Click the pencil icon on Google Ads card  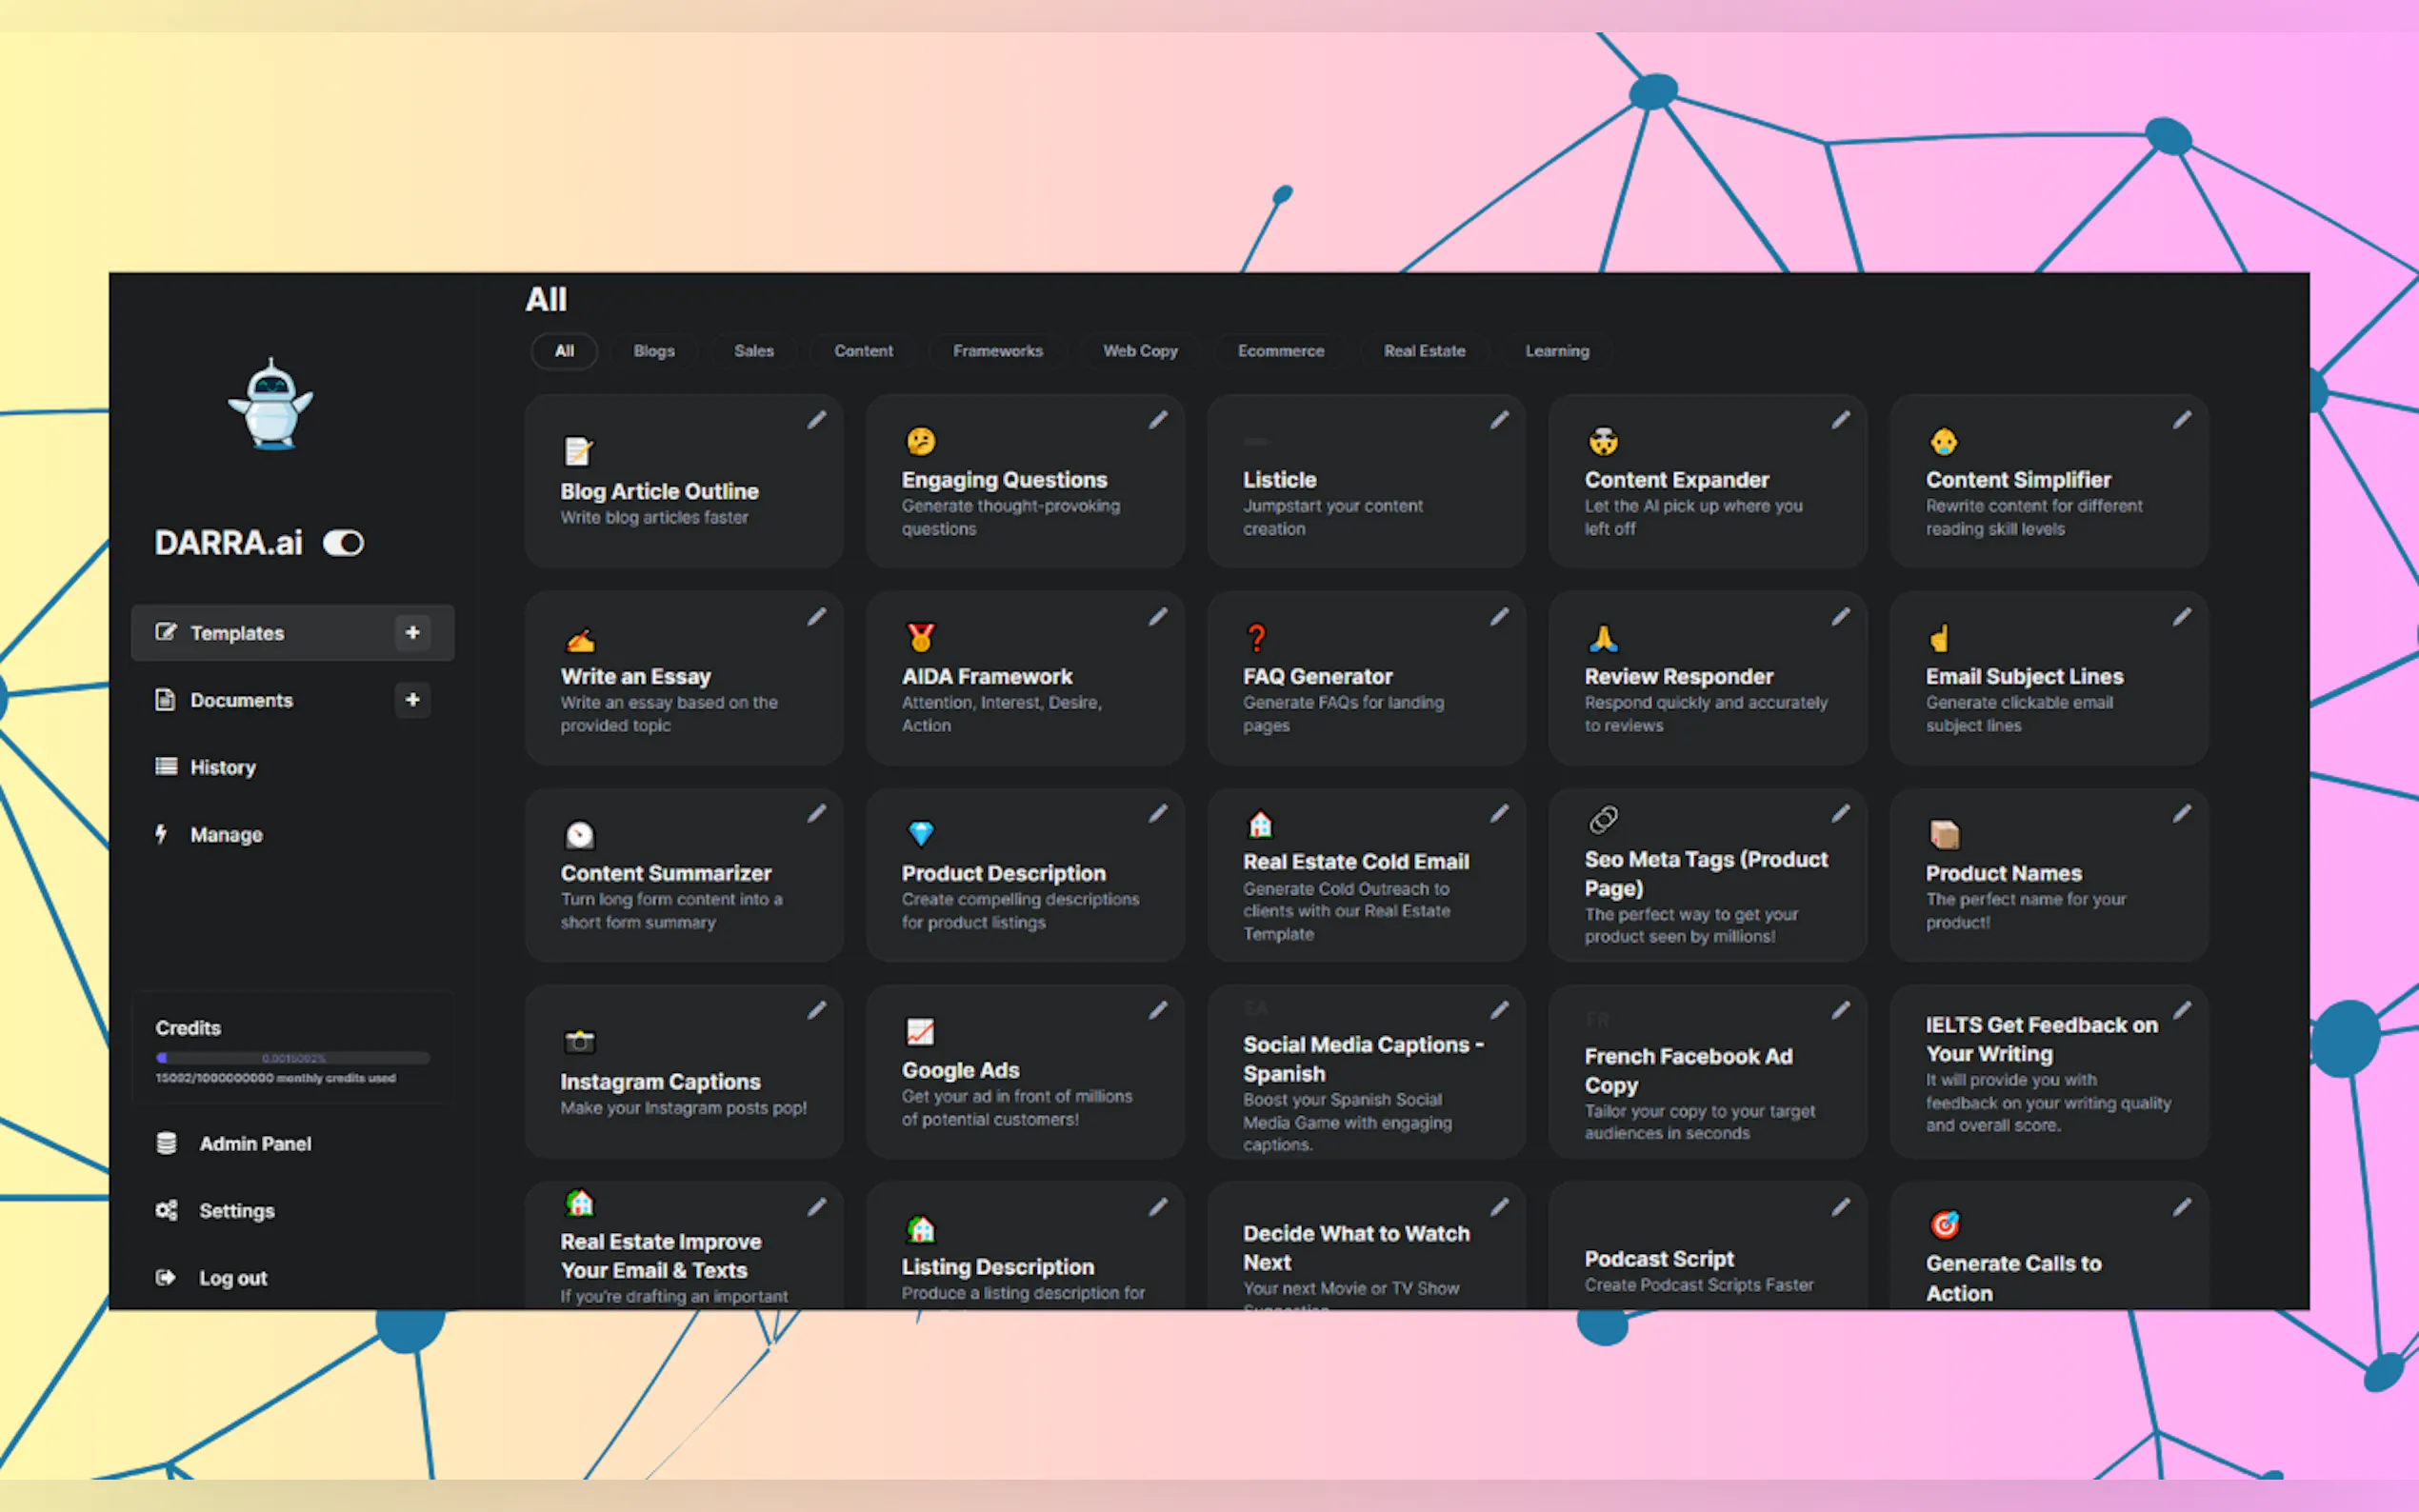pos(1157,1011)
